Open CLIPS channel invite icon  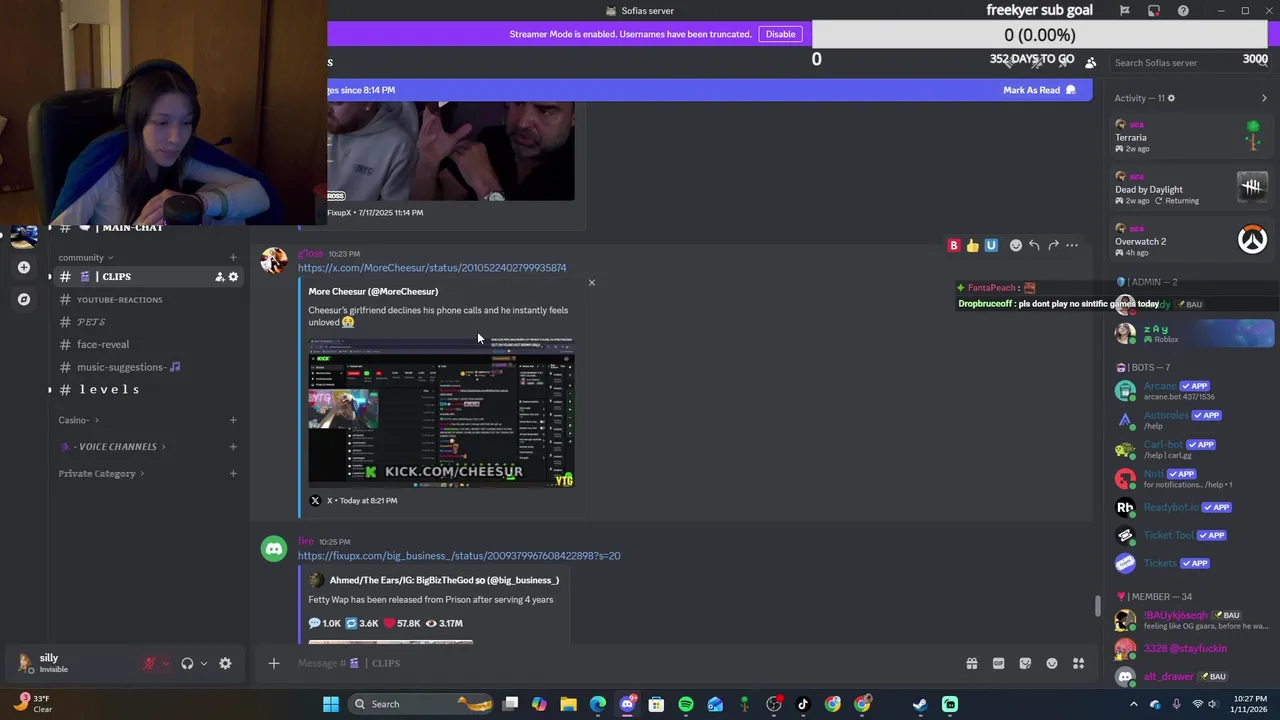219,277
